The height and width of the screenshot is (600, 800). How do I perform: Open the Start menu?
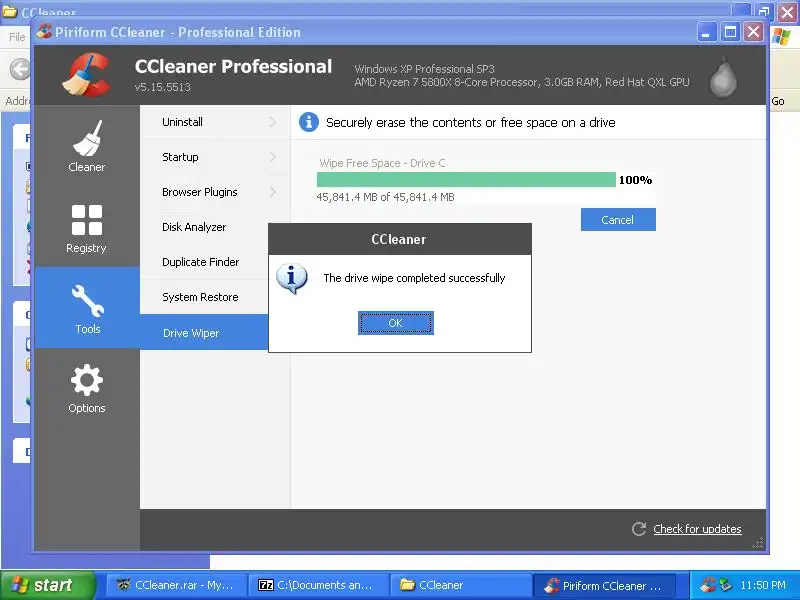click(48, 585)
